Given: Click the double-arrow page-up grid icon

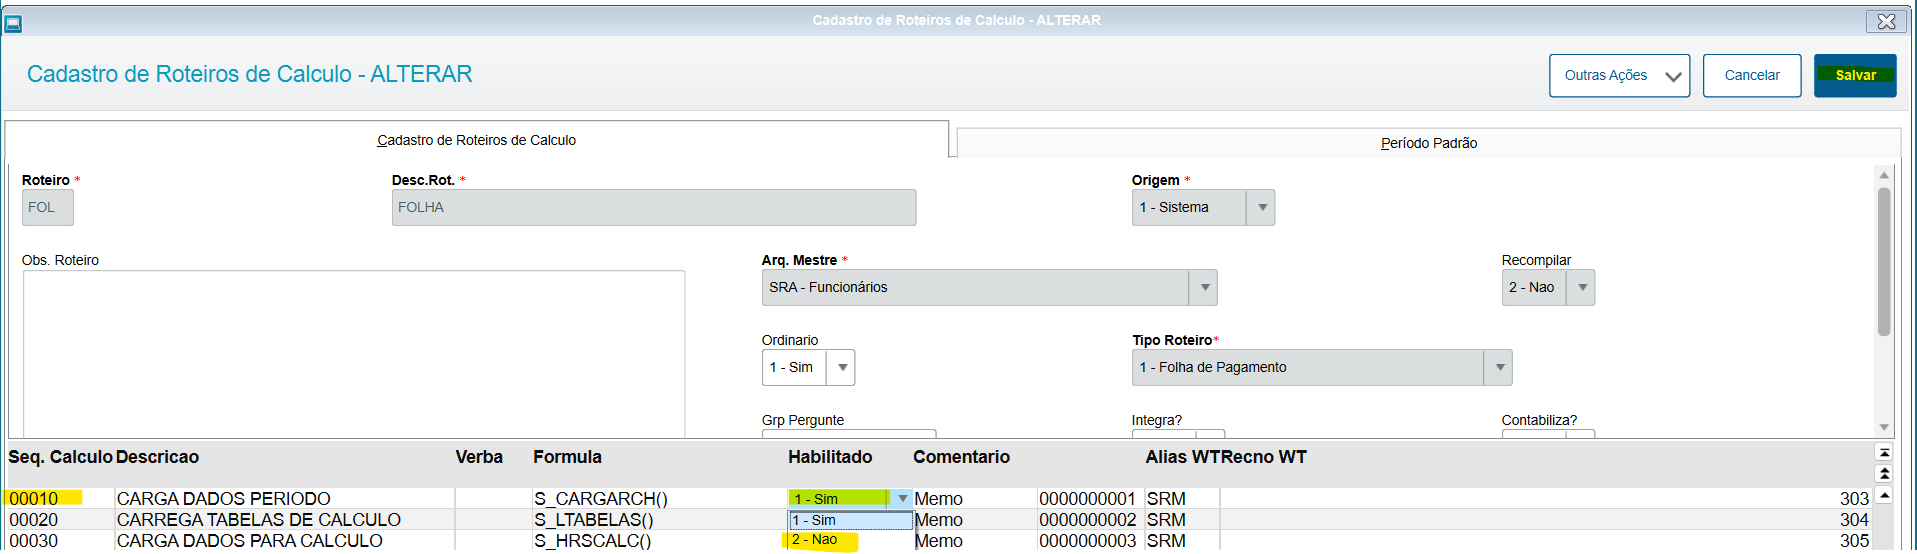Looking at the screenshot, I should click(1884, 473).
